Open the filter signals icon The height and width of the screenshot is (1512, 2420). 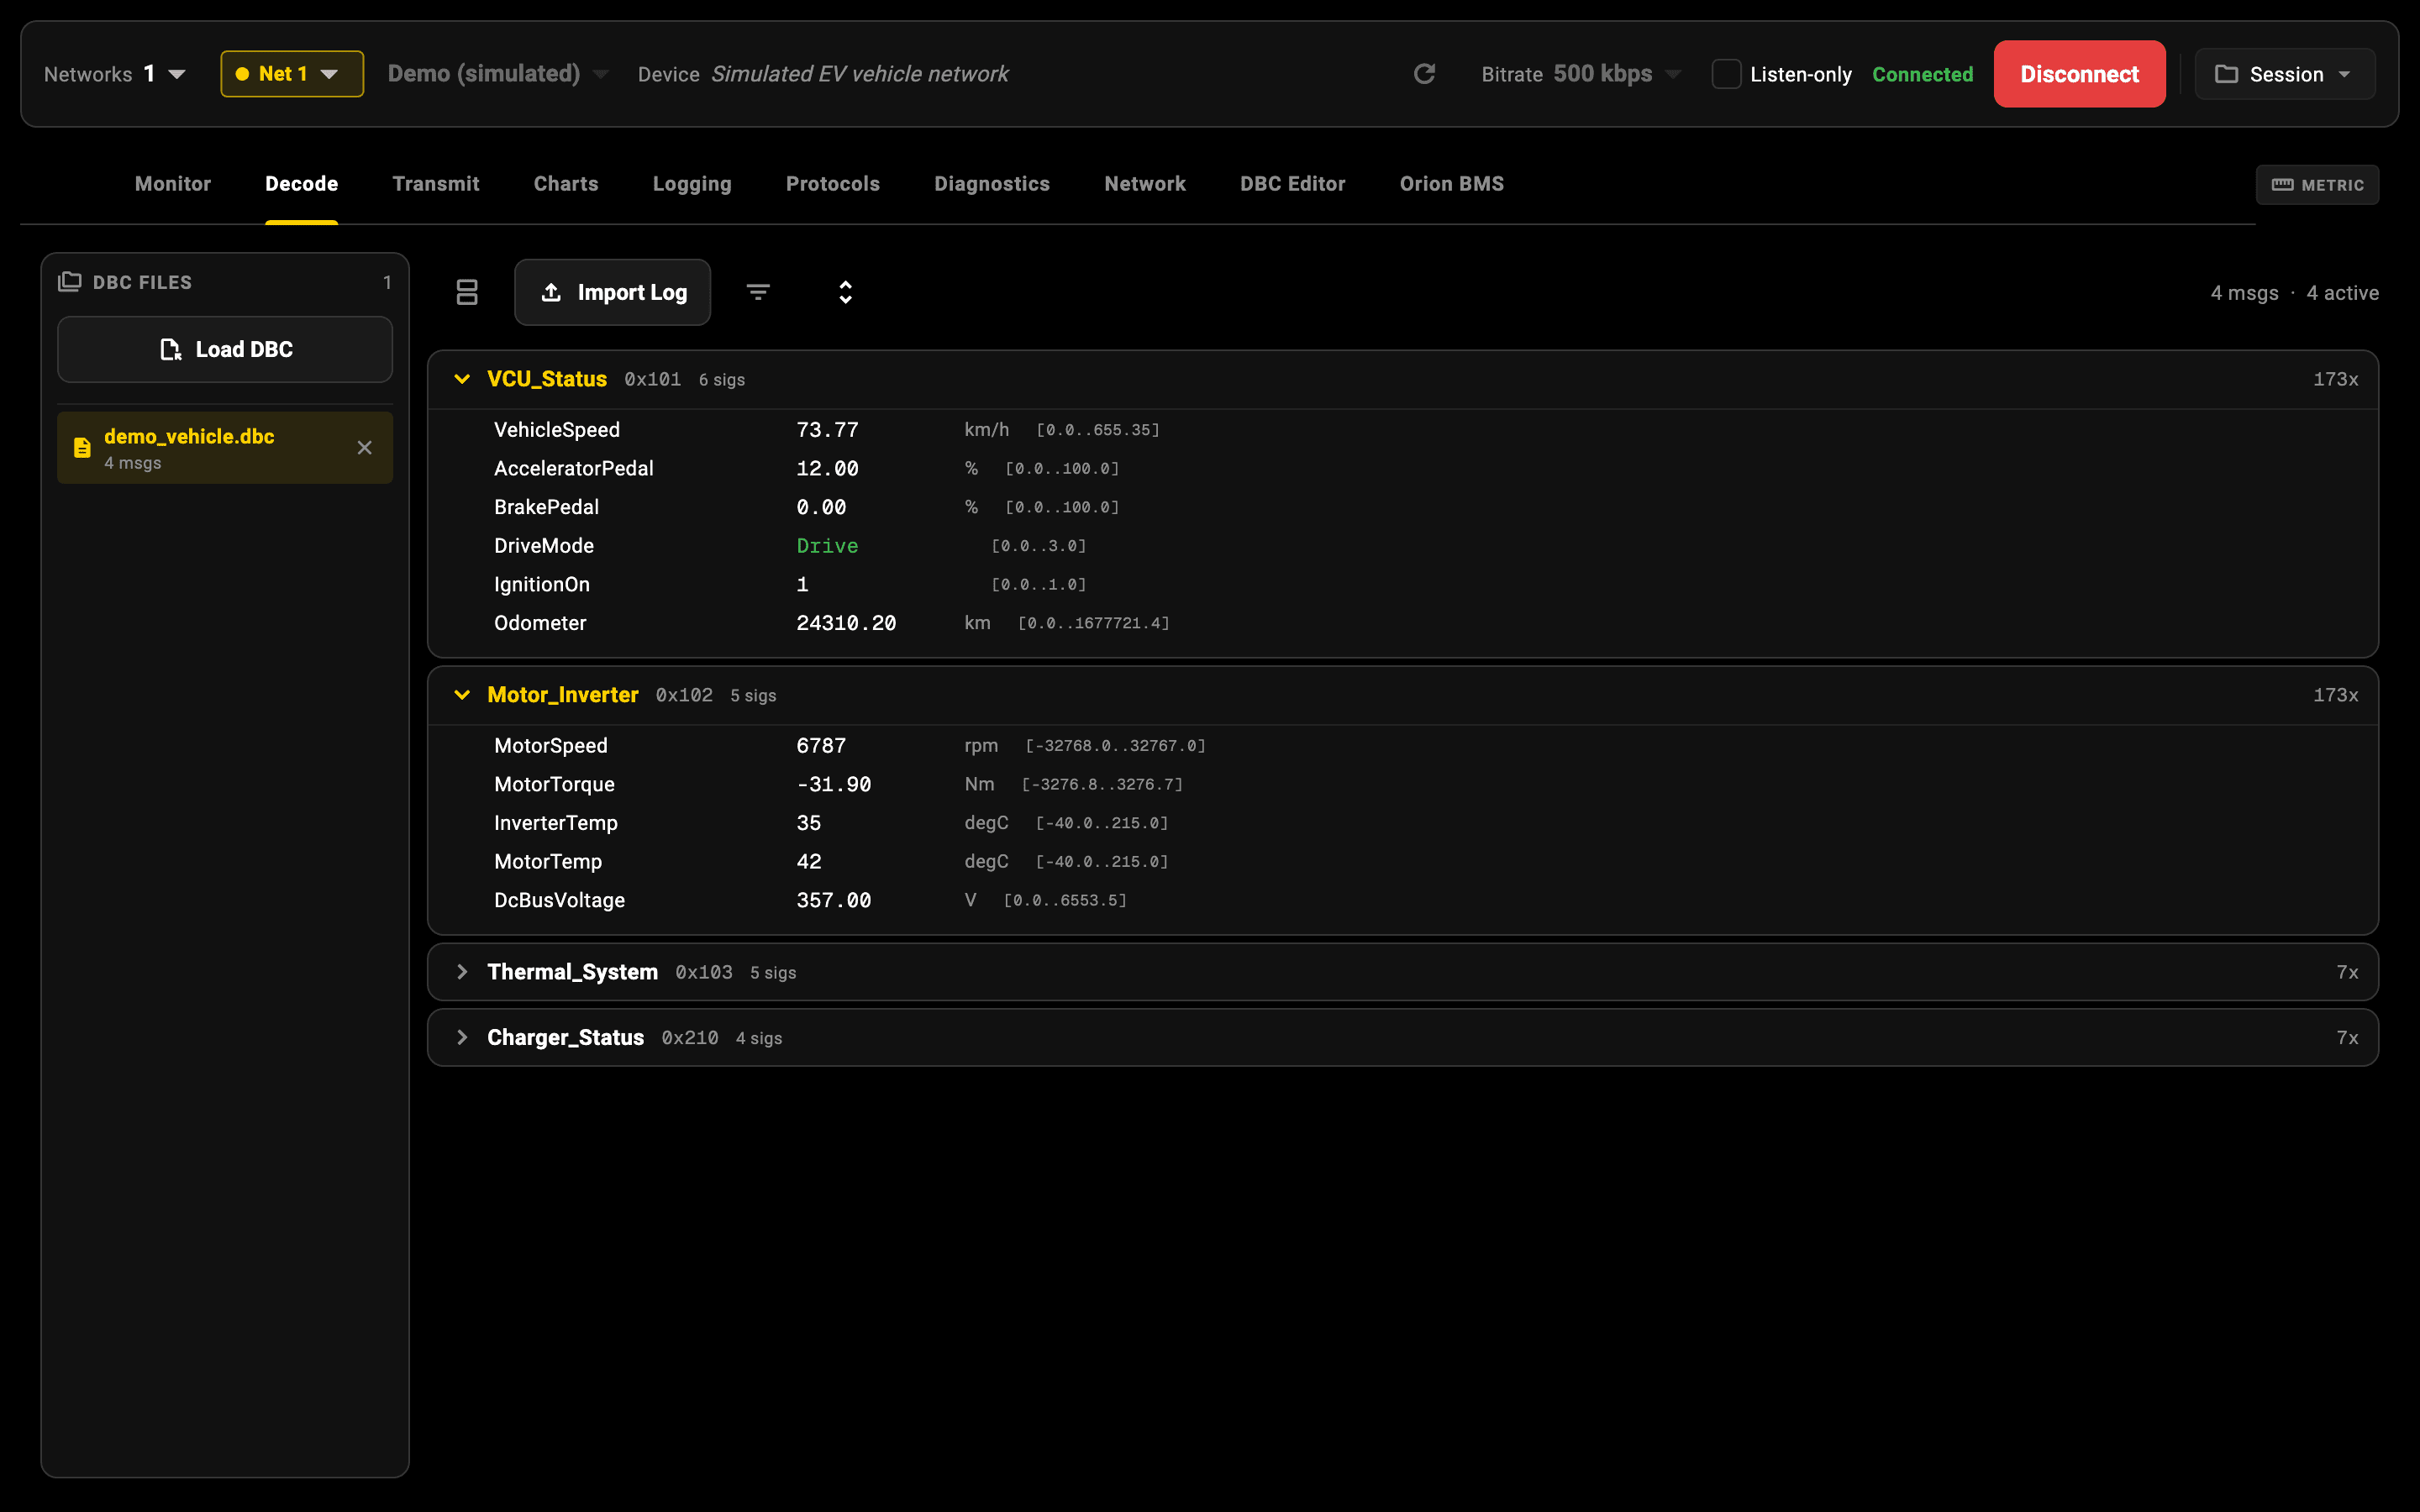click(x=758, y=292)
